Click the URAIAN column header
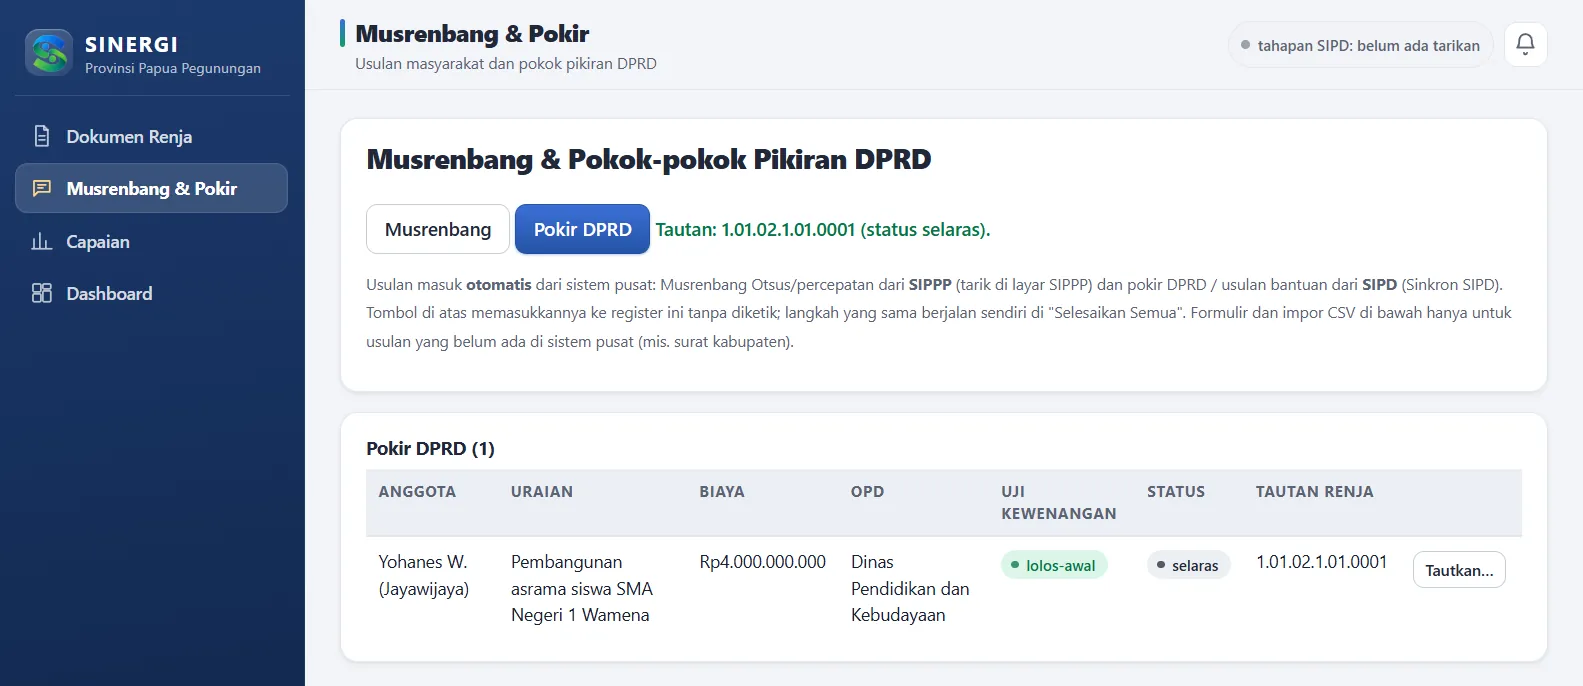1583x686 pixels. tap(542, 492)
